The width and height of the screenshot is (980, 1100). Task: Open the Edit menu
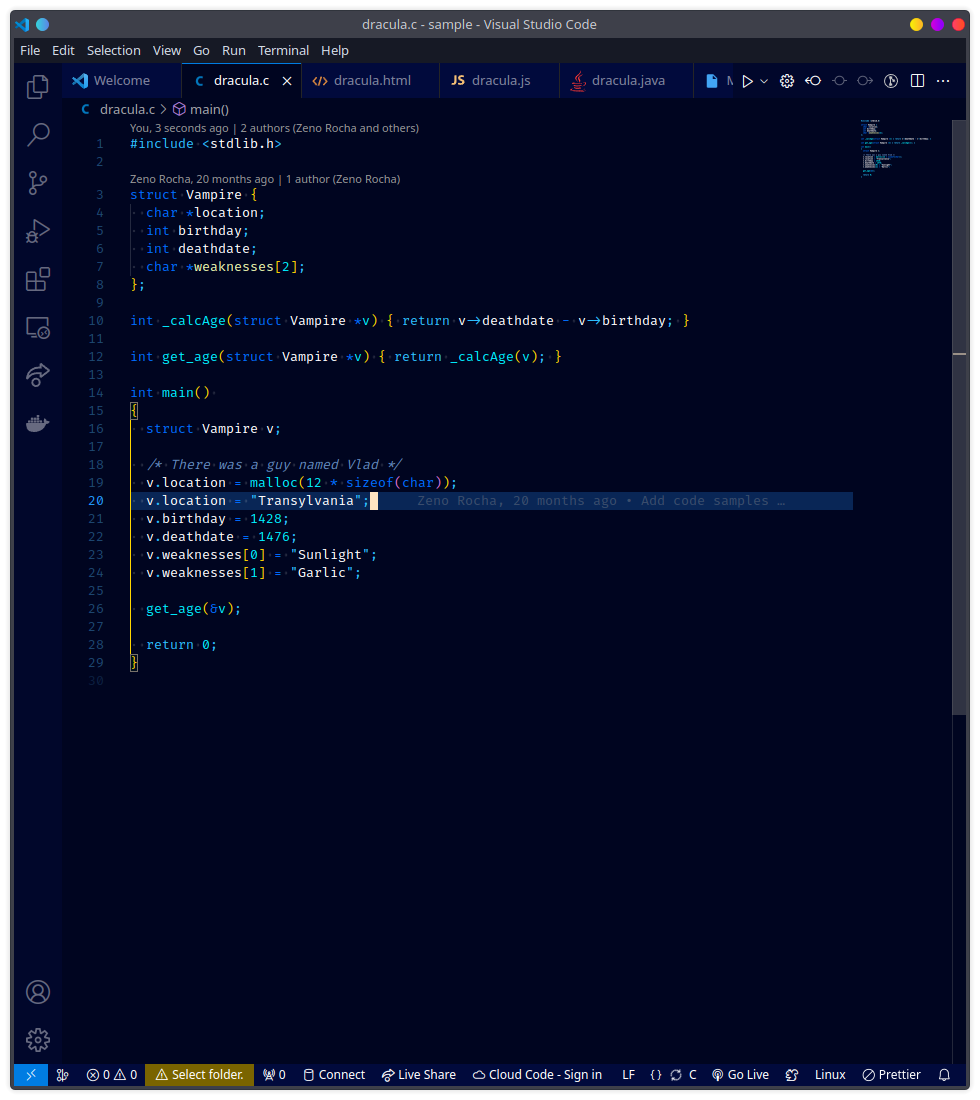63,51
